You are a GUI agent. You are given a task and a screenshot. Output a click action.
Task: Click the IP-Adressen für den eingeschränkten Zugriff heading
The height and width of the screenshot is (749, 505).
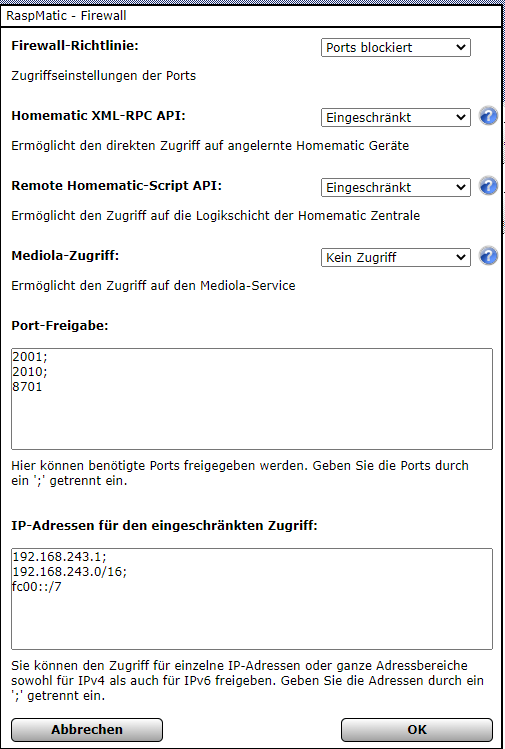point(164,526)
